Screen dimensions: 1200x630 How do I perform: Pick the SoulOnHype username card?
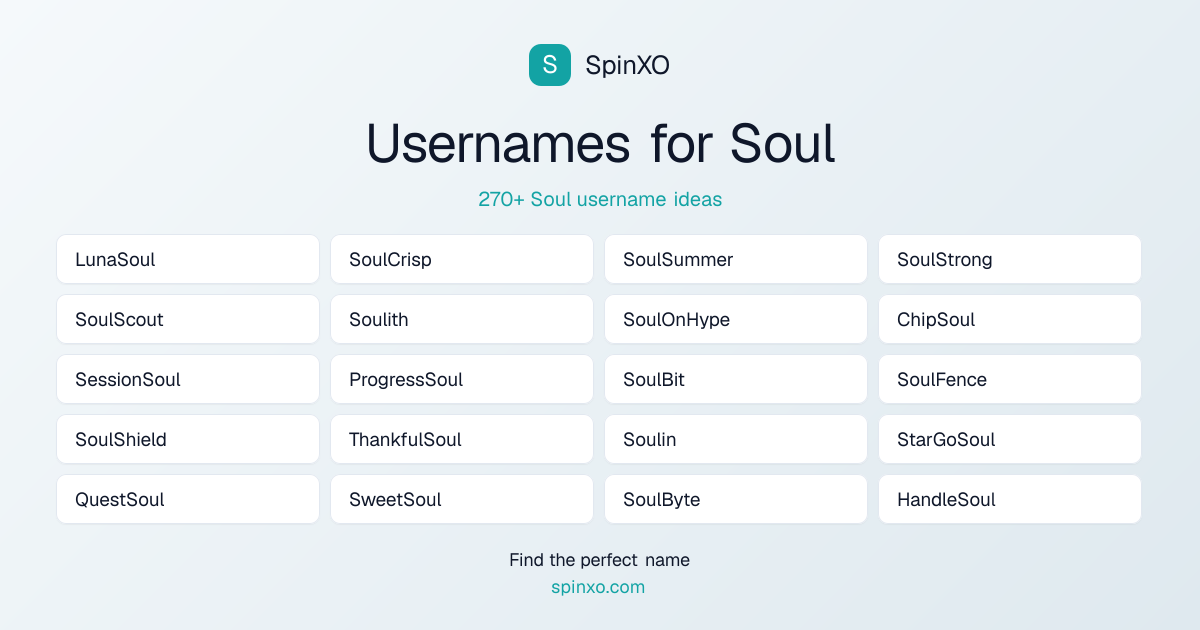[x=736, y=319]
